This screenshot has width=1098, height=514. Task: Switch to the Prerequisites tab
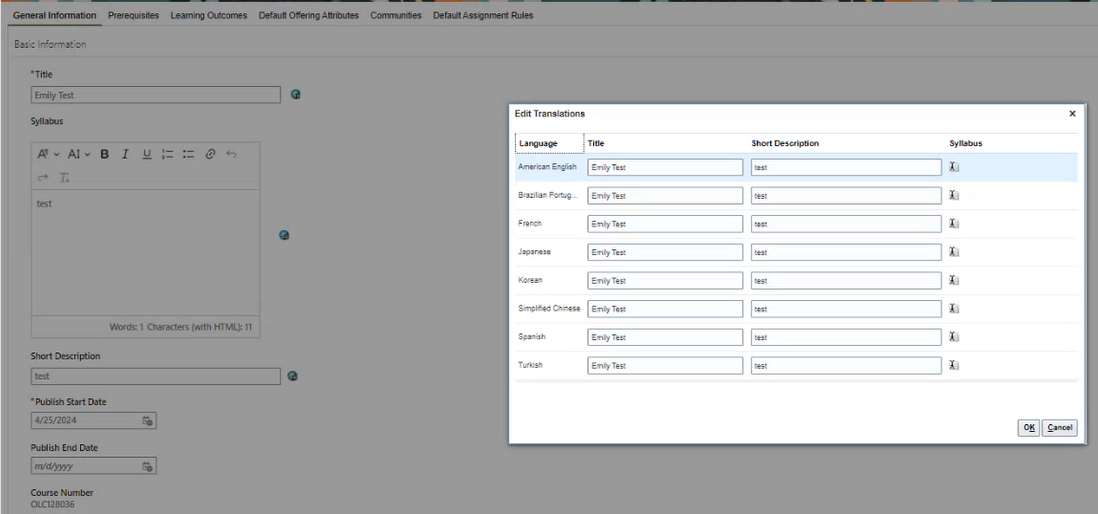click(x=133, y=15)
